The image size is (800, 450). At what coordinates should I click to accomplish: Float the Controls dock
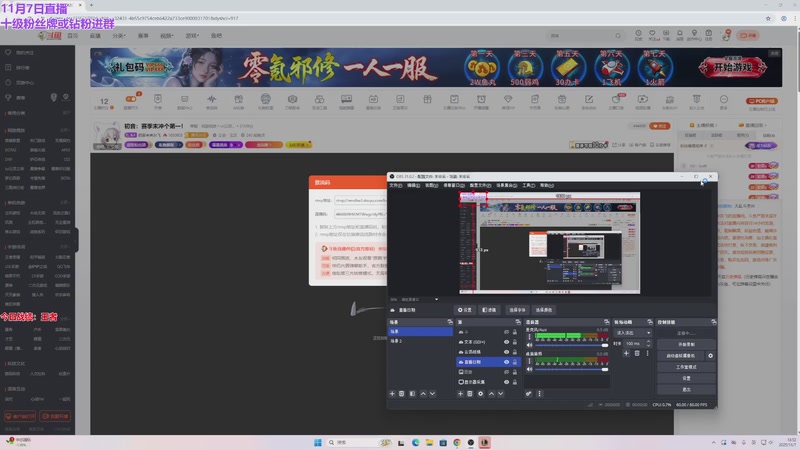(x=713, y=322)
